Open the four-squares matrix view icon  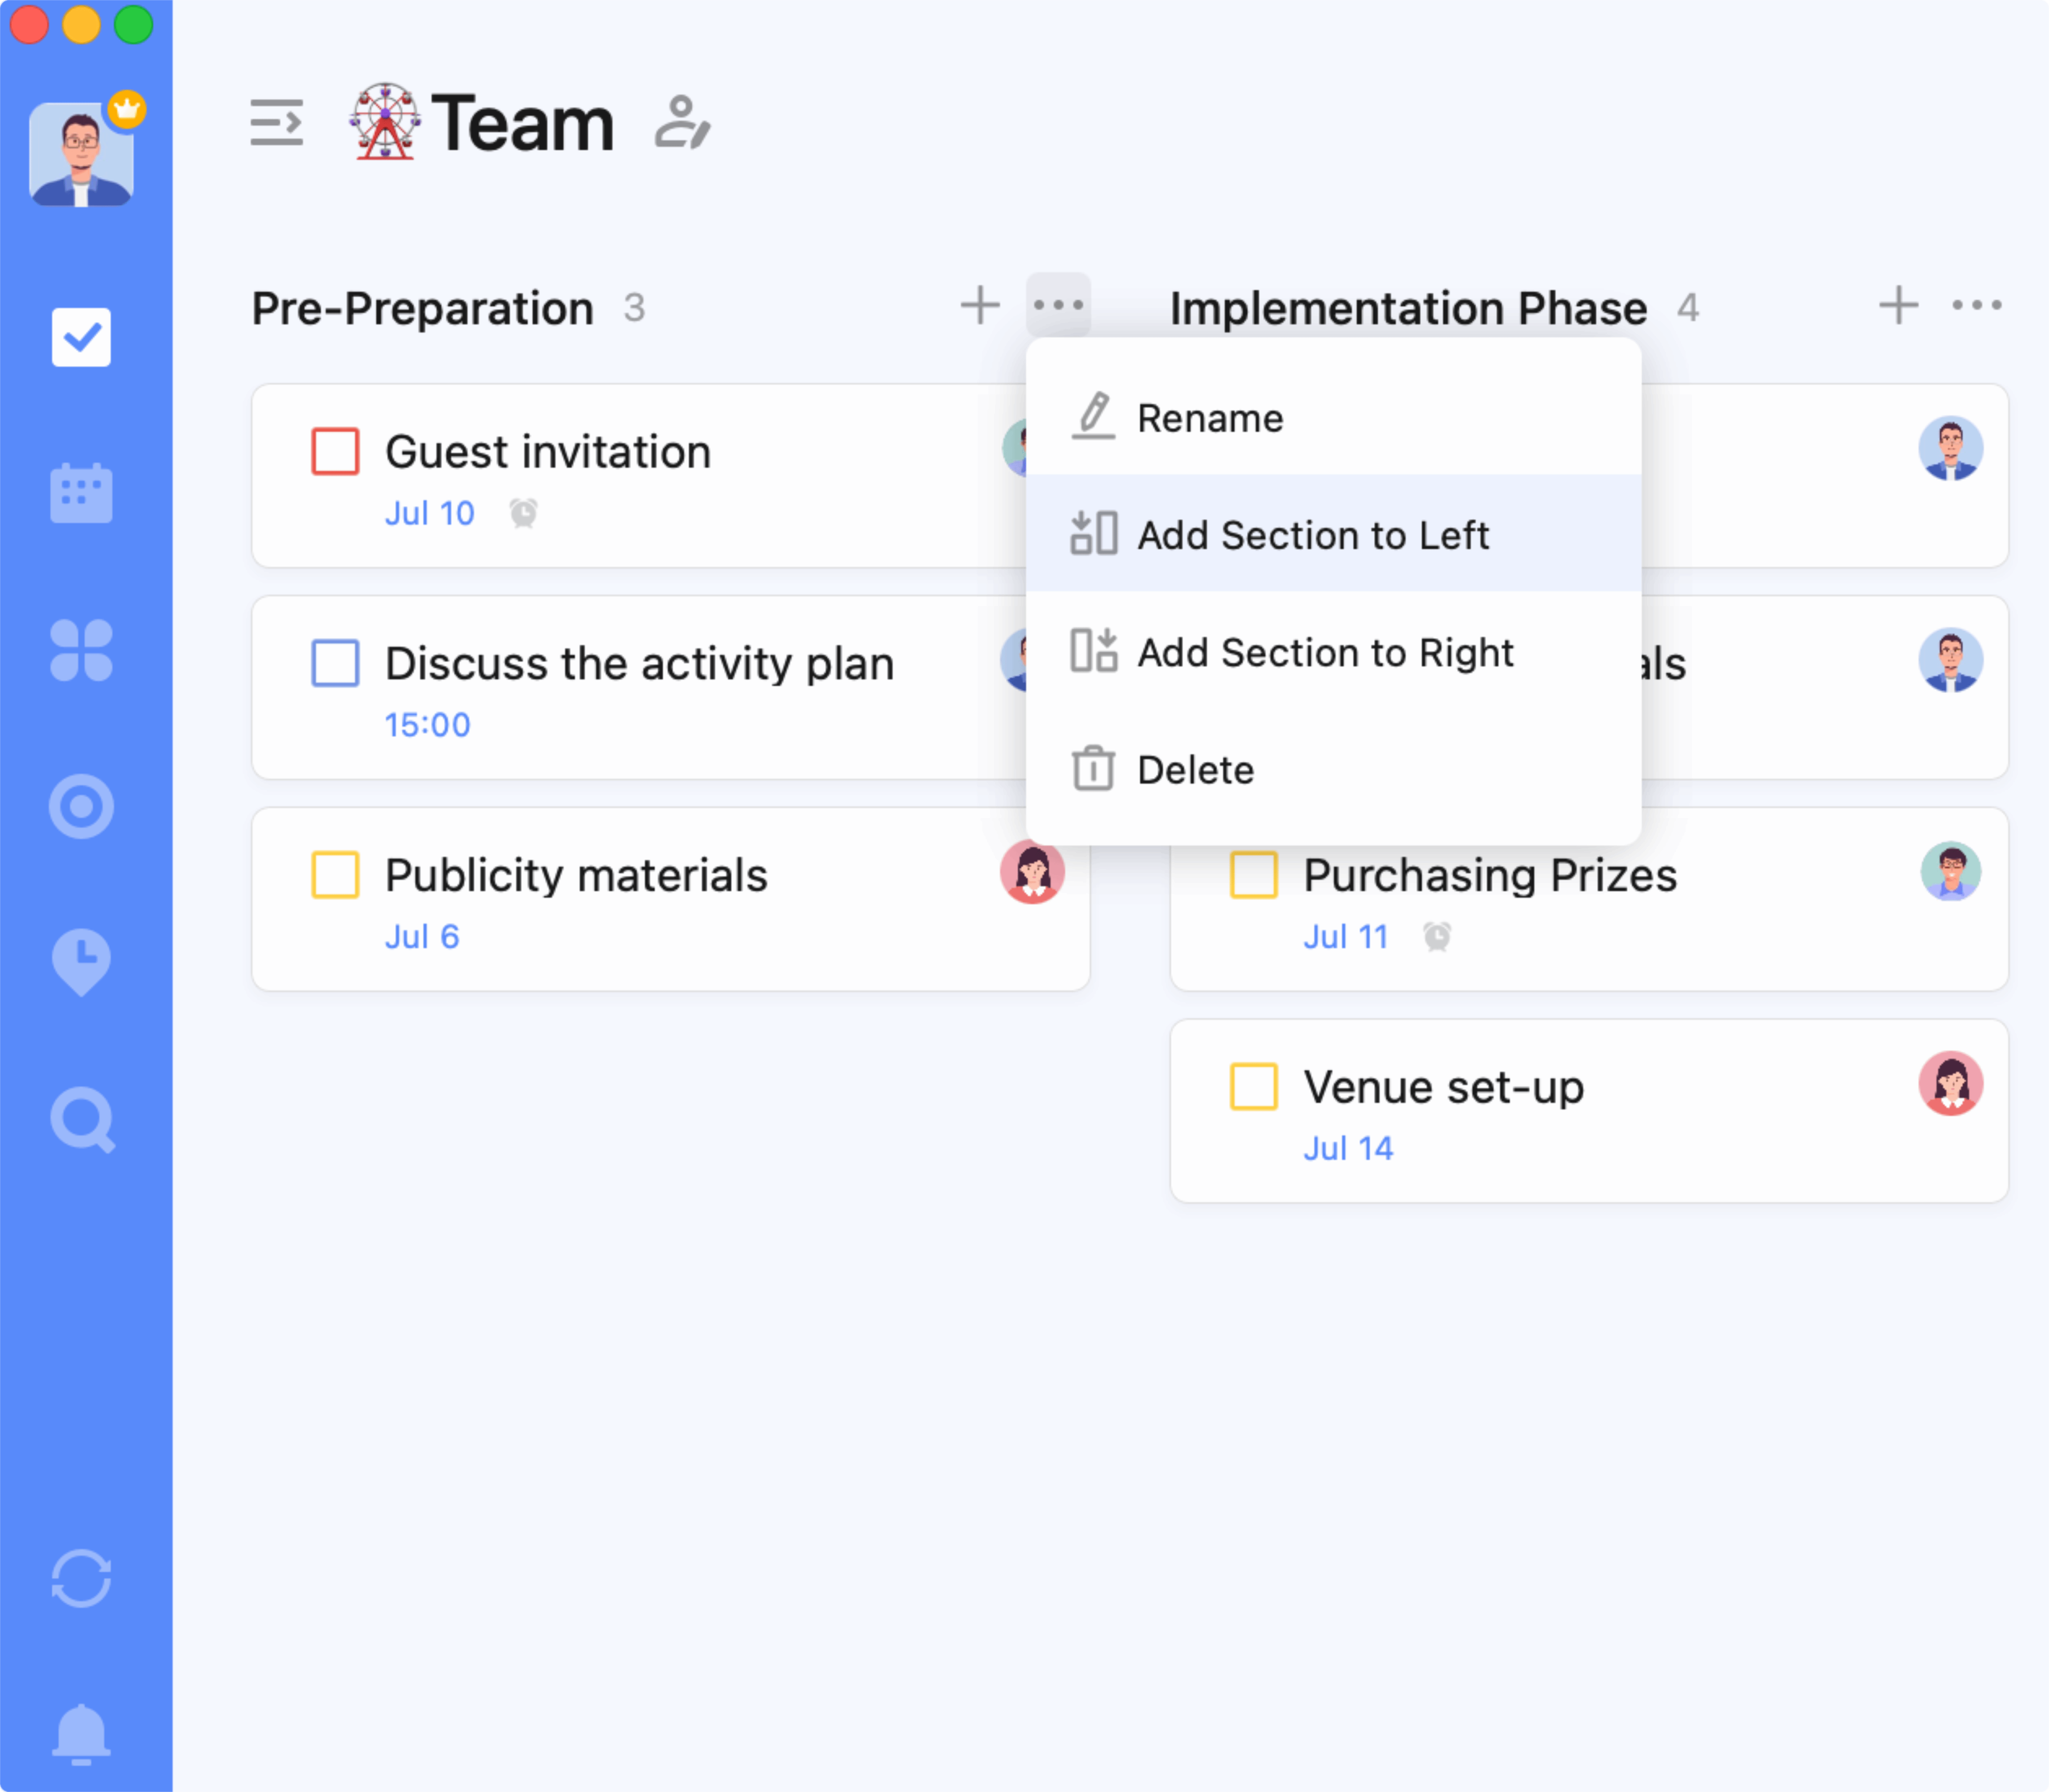(x=81, y=650)
